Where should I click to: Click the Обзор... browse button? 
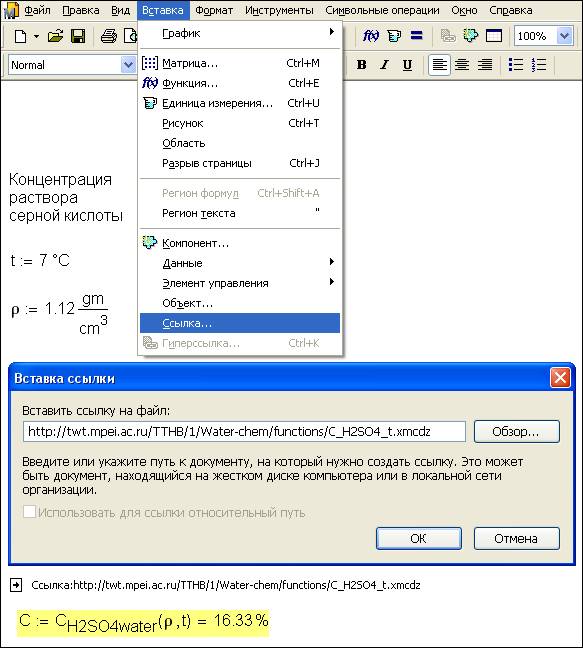516,432
